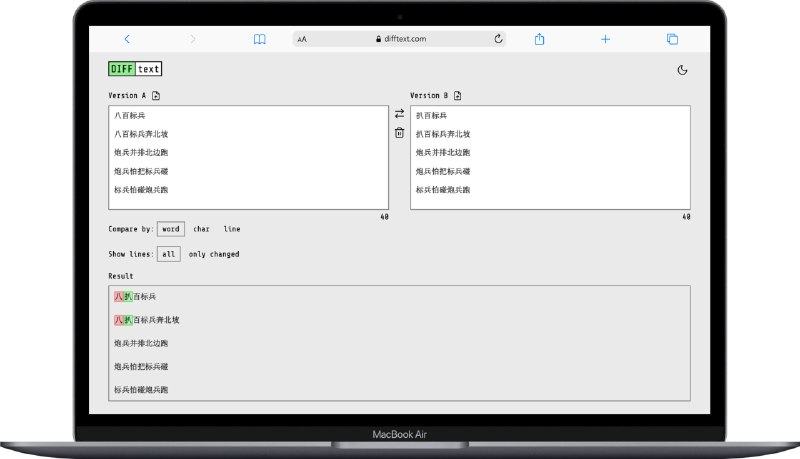This screenshot has width=800, height=459.
Task: Show the Safari tab overview icon
Action: tap(672, 39)
